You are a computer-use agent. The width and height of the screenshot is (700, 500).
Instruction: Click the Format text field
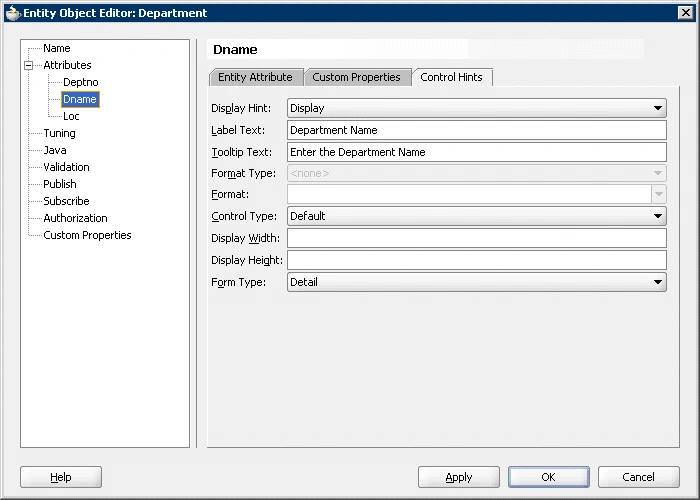click(469, 194)
